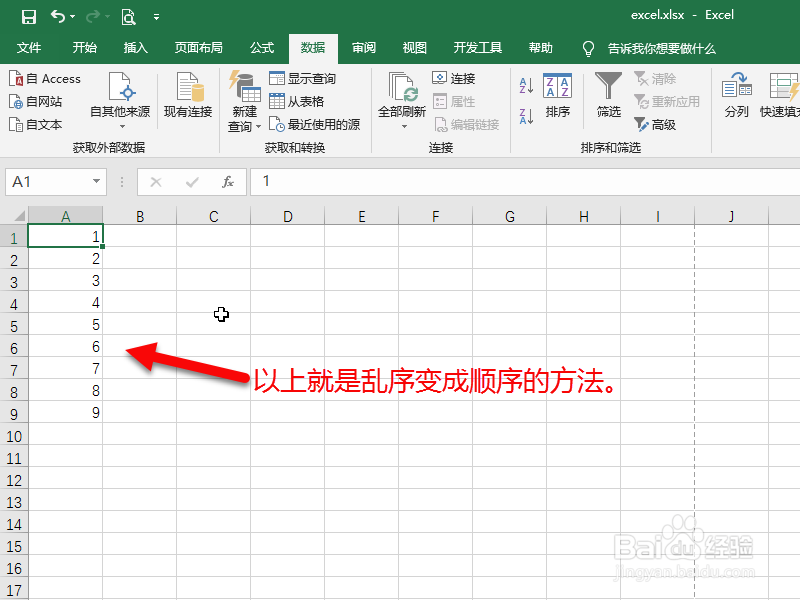800x600 pixels.
Task: Switch to the 公式 tab
Action: 262,48
